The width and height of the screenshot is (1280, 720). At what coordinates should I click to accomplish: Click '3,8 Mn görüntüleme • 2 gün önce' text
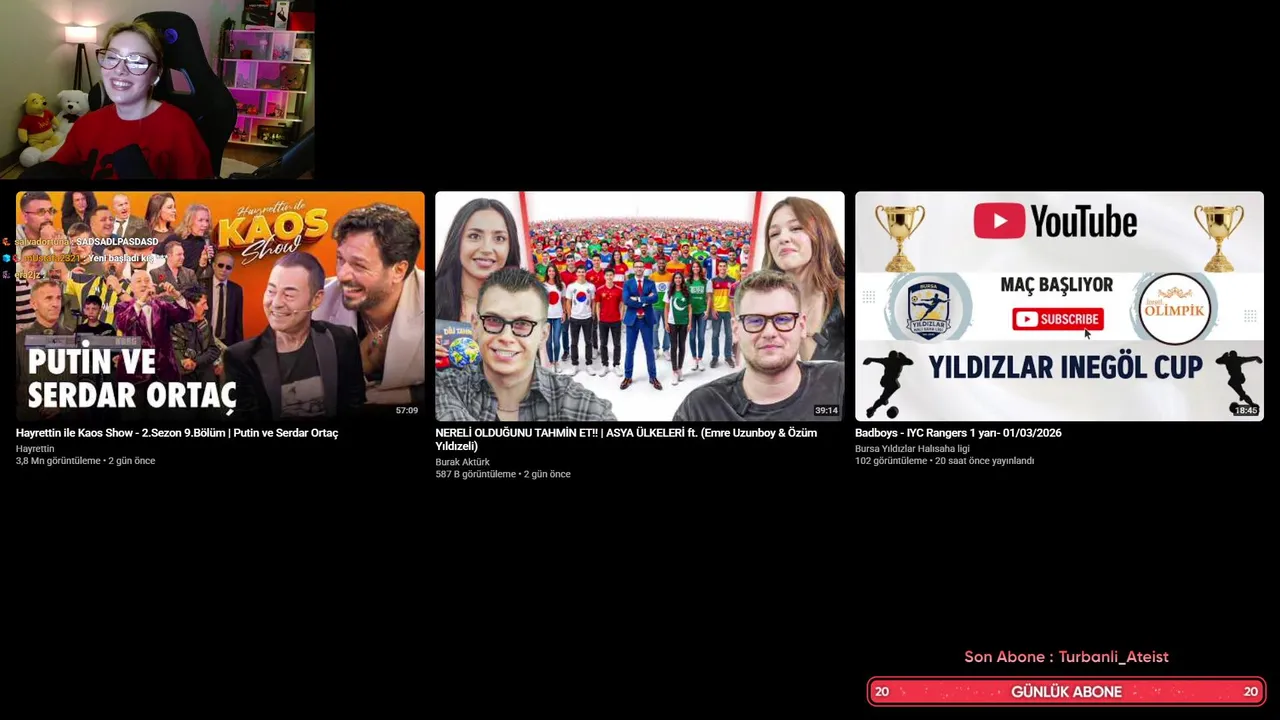85,461
